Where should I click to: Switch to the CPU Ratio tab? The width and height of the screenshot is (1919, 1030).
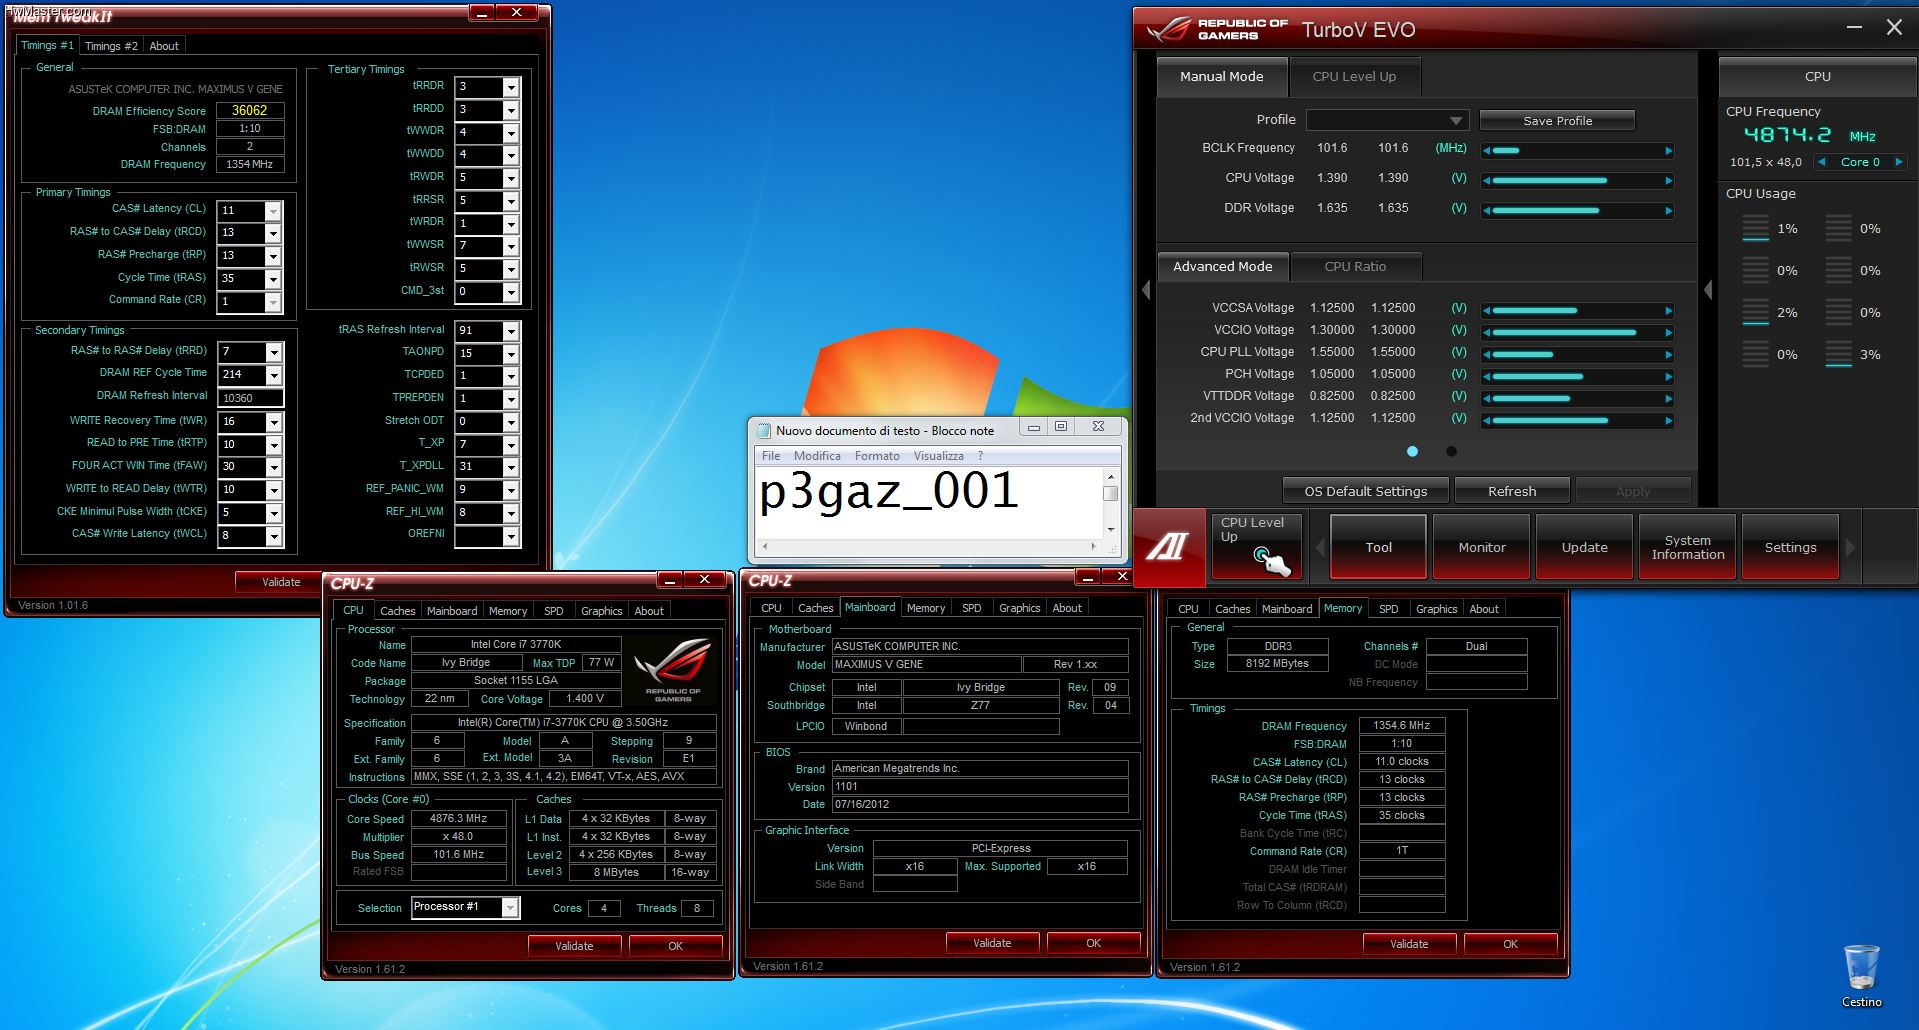tap(1355, 267)
